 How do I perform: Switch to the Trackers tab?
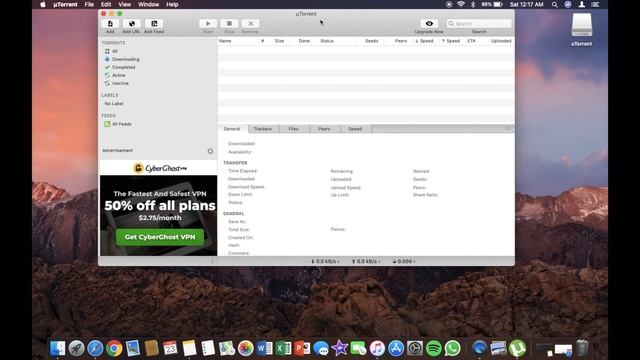pyautogui.click(x=263, y=129)
